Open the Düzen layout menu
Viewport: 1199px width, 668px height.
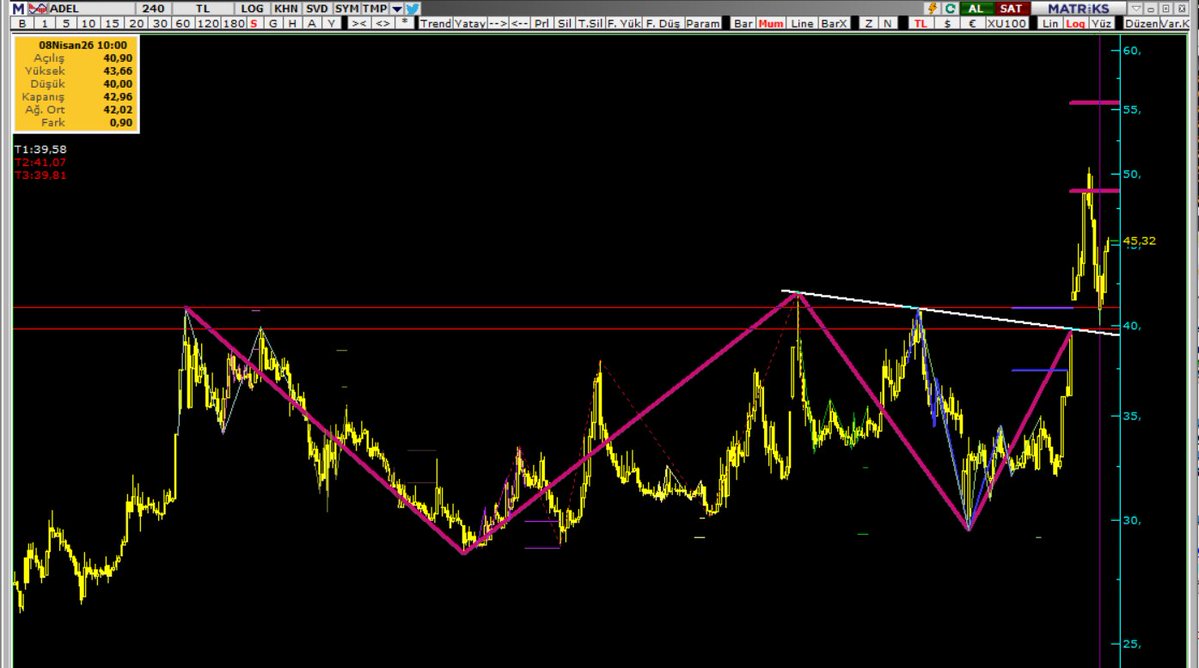click(x=1142, y=24)
